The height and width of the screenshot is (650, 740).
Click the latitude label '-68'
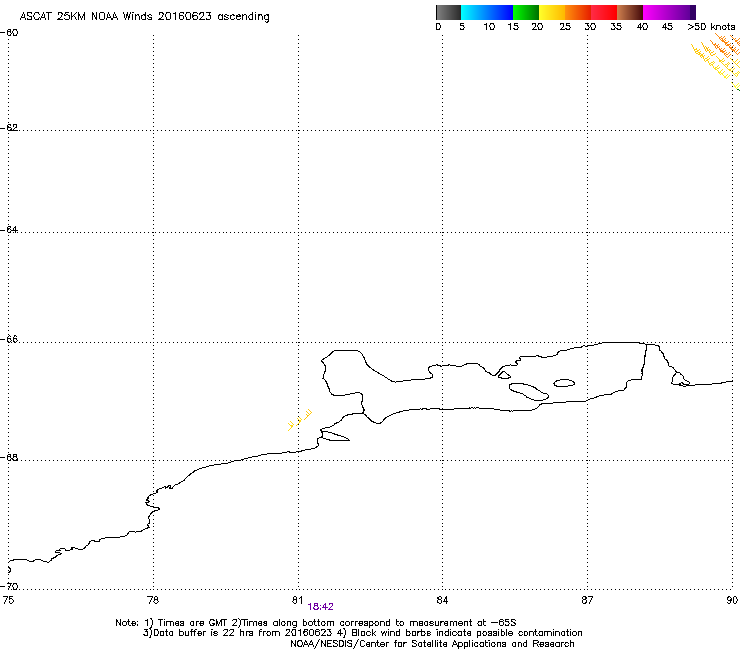pos(9,457)
